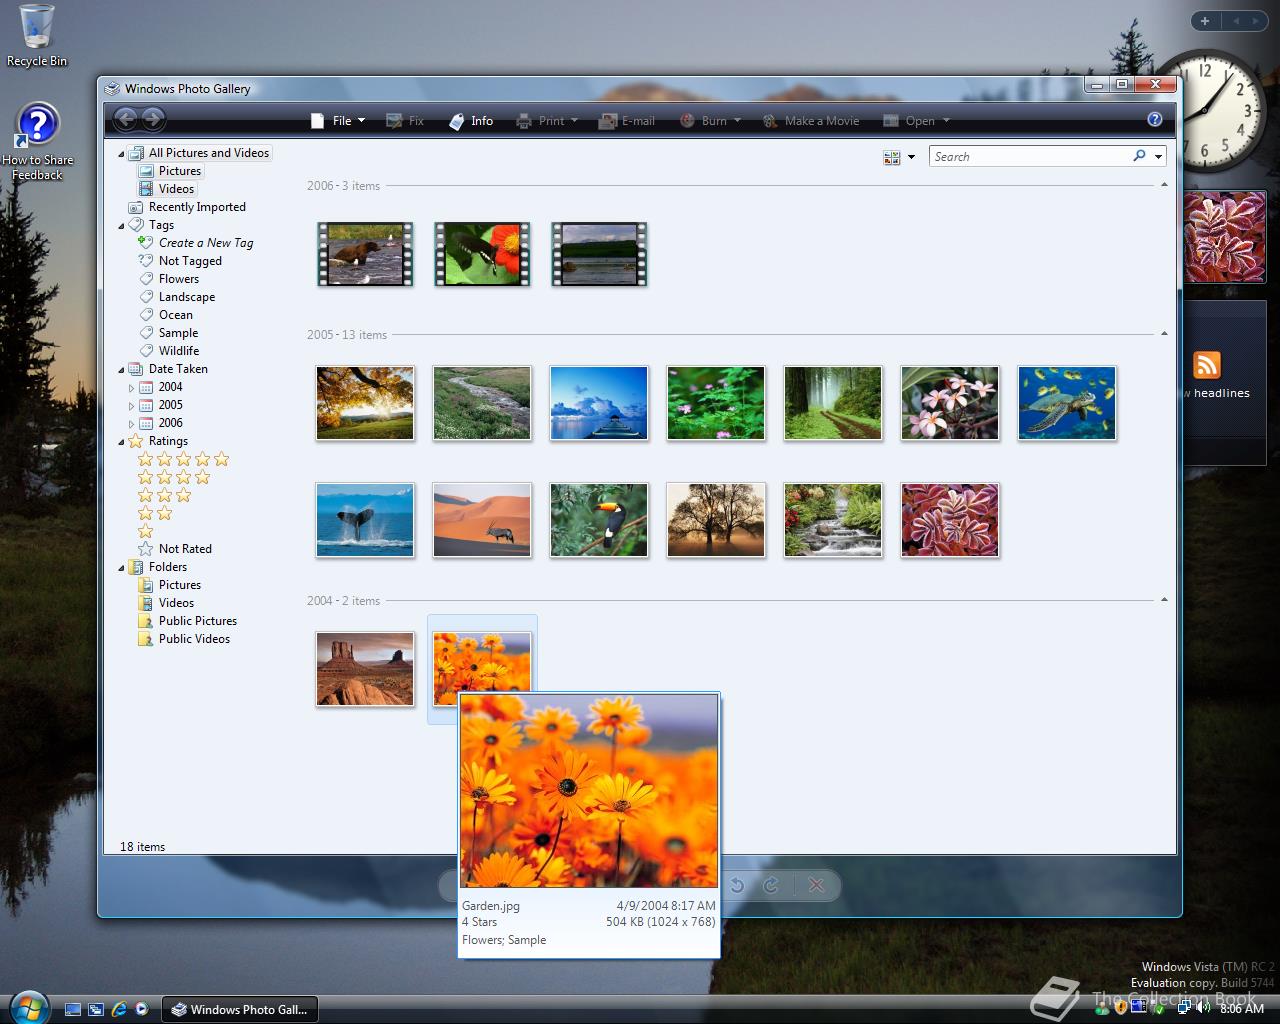Open the File menu
The image size is (1280, 1024).
click(338, 120)
